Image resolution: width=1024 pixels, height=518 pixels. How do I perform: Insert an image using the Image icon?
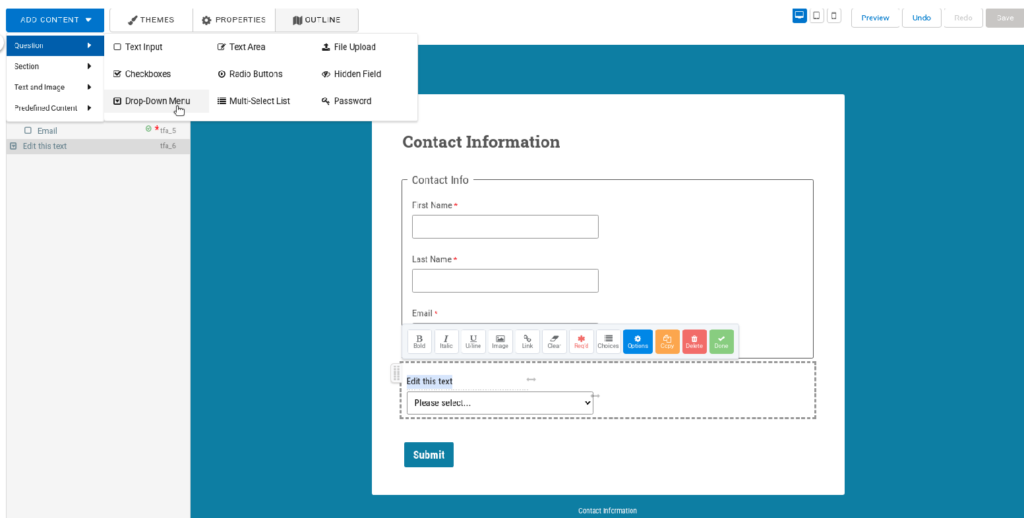(500, 341)
